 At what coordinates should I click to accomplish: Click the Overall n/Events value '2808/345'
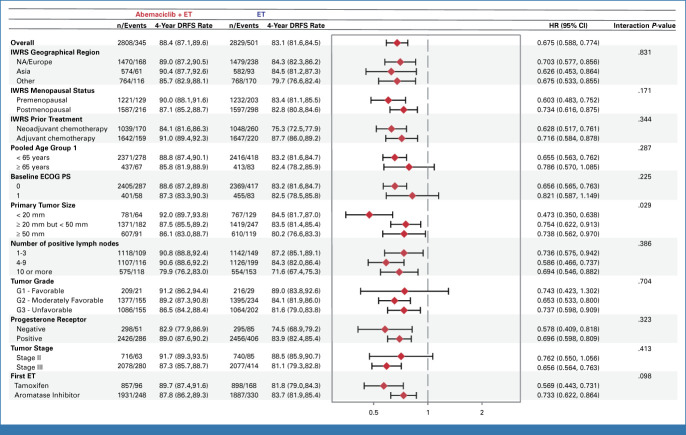[x=132, y=42]
